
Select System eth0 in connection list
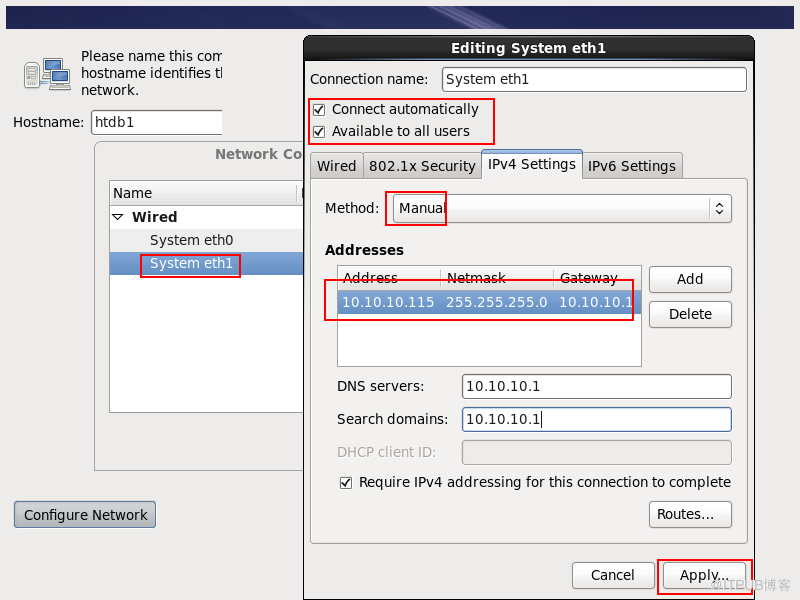pyautogui.click(x=207, y=240)
